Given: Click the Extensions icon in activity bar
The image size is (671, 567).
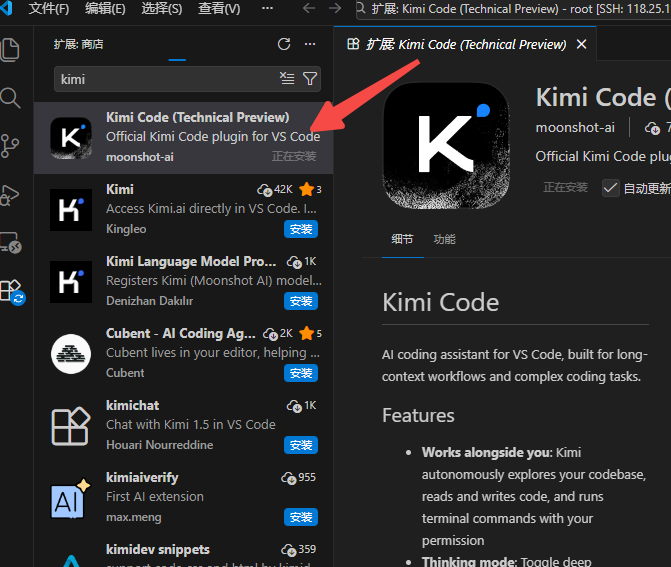Looking at the screenshot, I should coord(11,291).
